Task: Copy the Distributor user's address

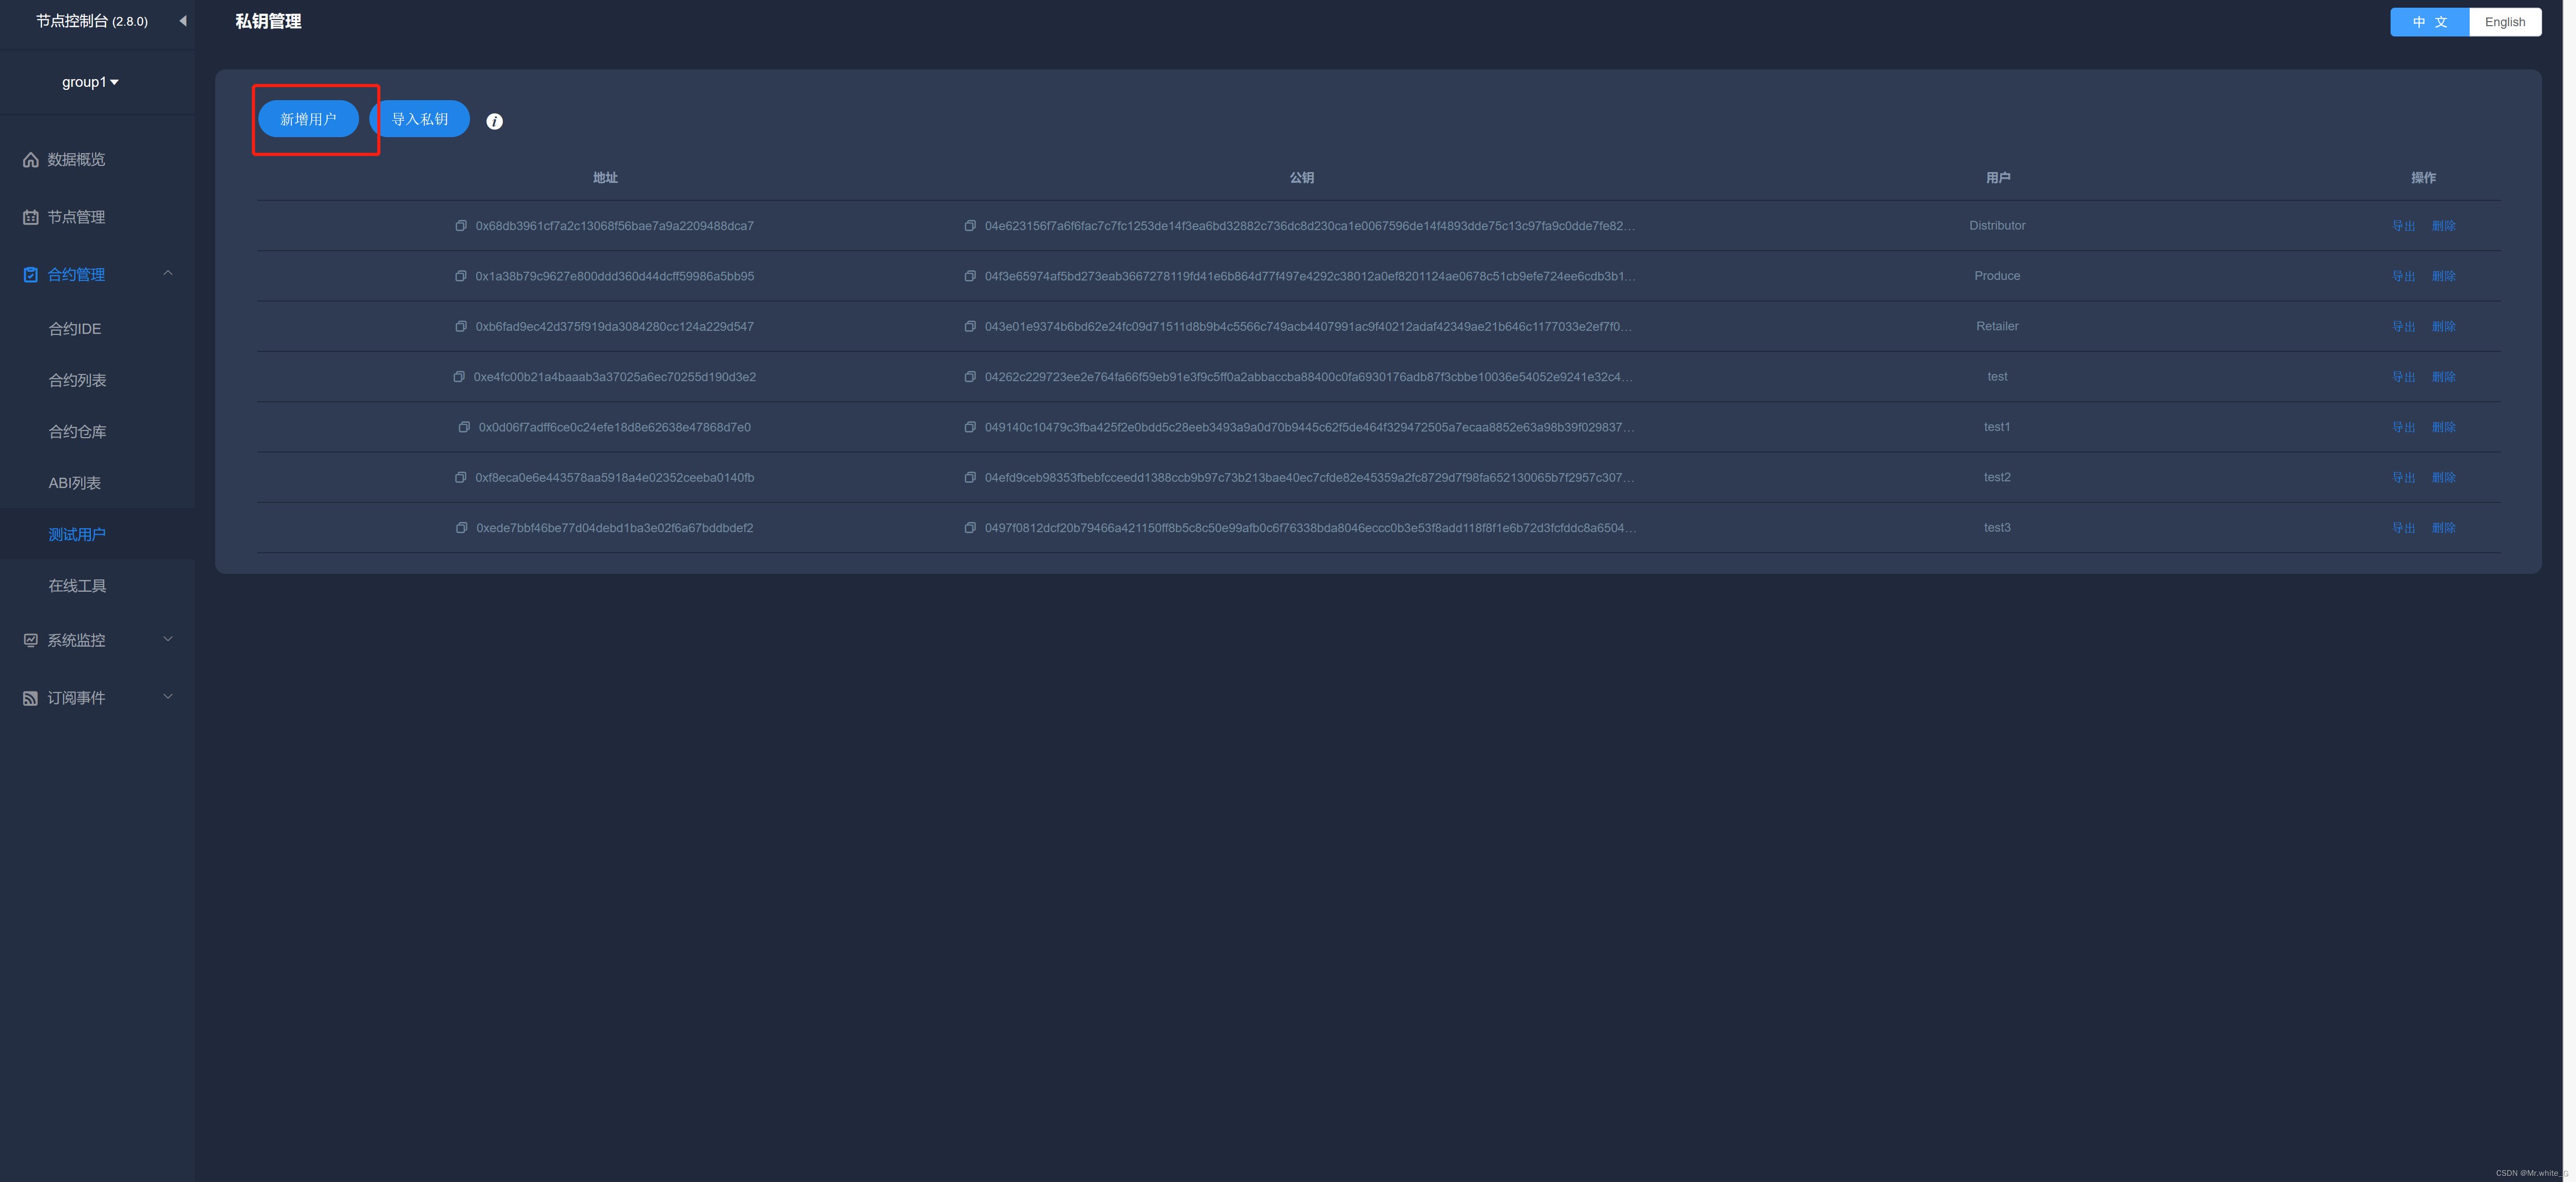Action: click(x=461, y=226)
